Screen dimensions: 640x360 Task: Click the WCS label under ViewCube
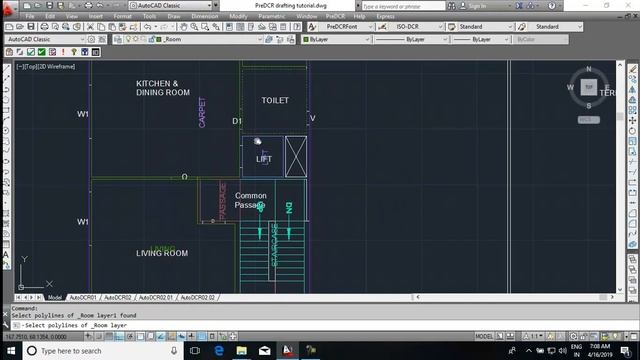click(x=589, y=120)
